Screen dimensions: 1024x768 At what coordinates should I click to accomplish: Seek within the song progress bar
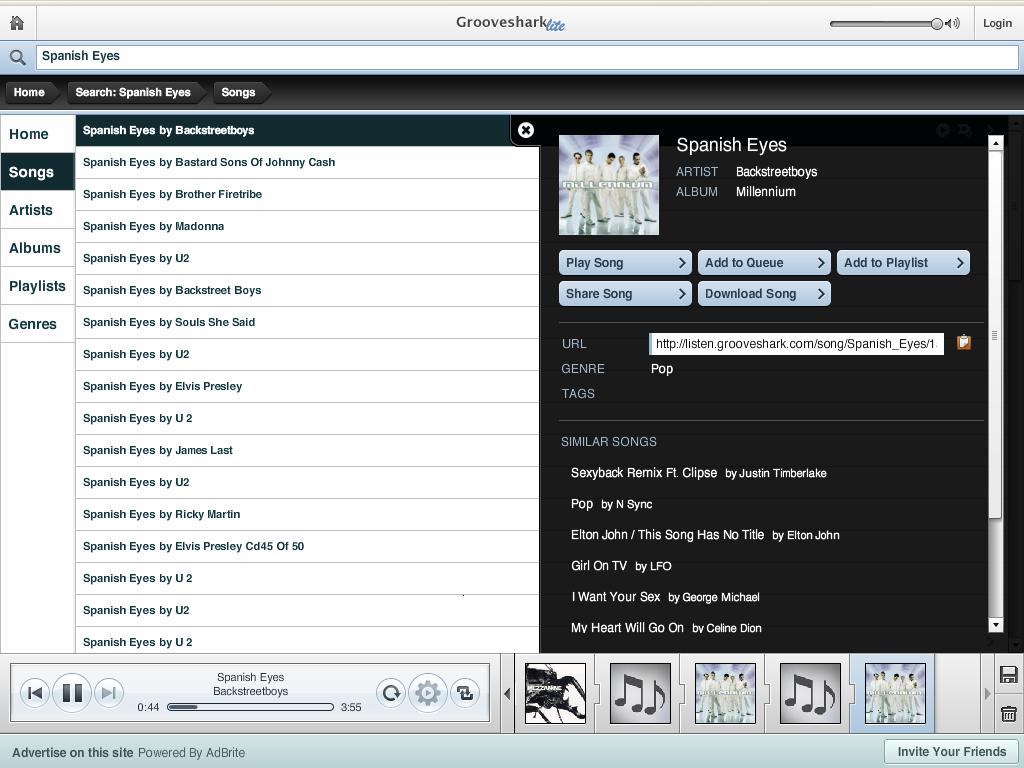tap(250, 707)
